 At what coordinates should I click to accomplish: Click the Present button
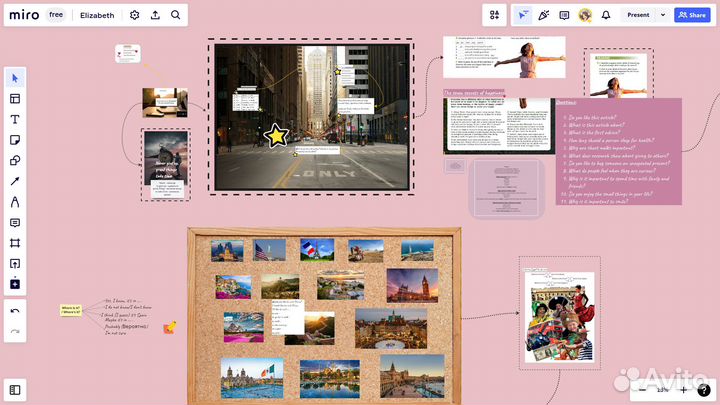pyautogui.click(x=638, y=15)
